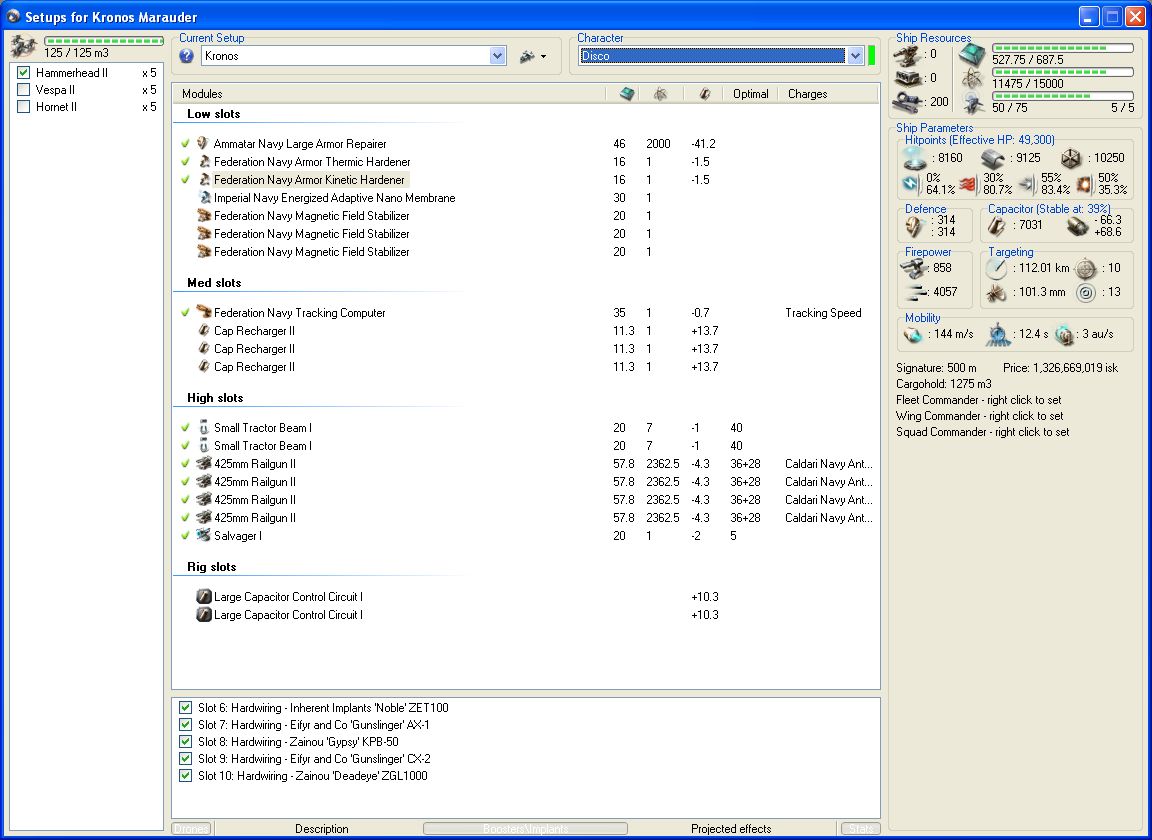Switch to the Stats tab
This screenshot has height=840, width=1152.
click(x=860, y=828)
